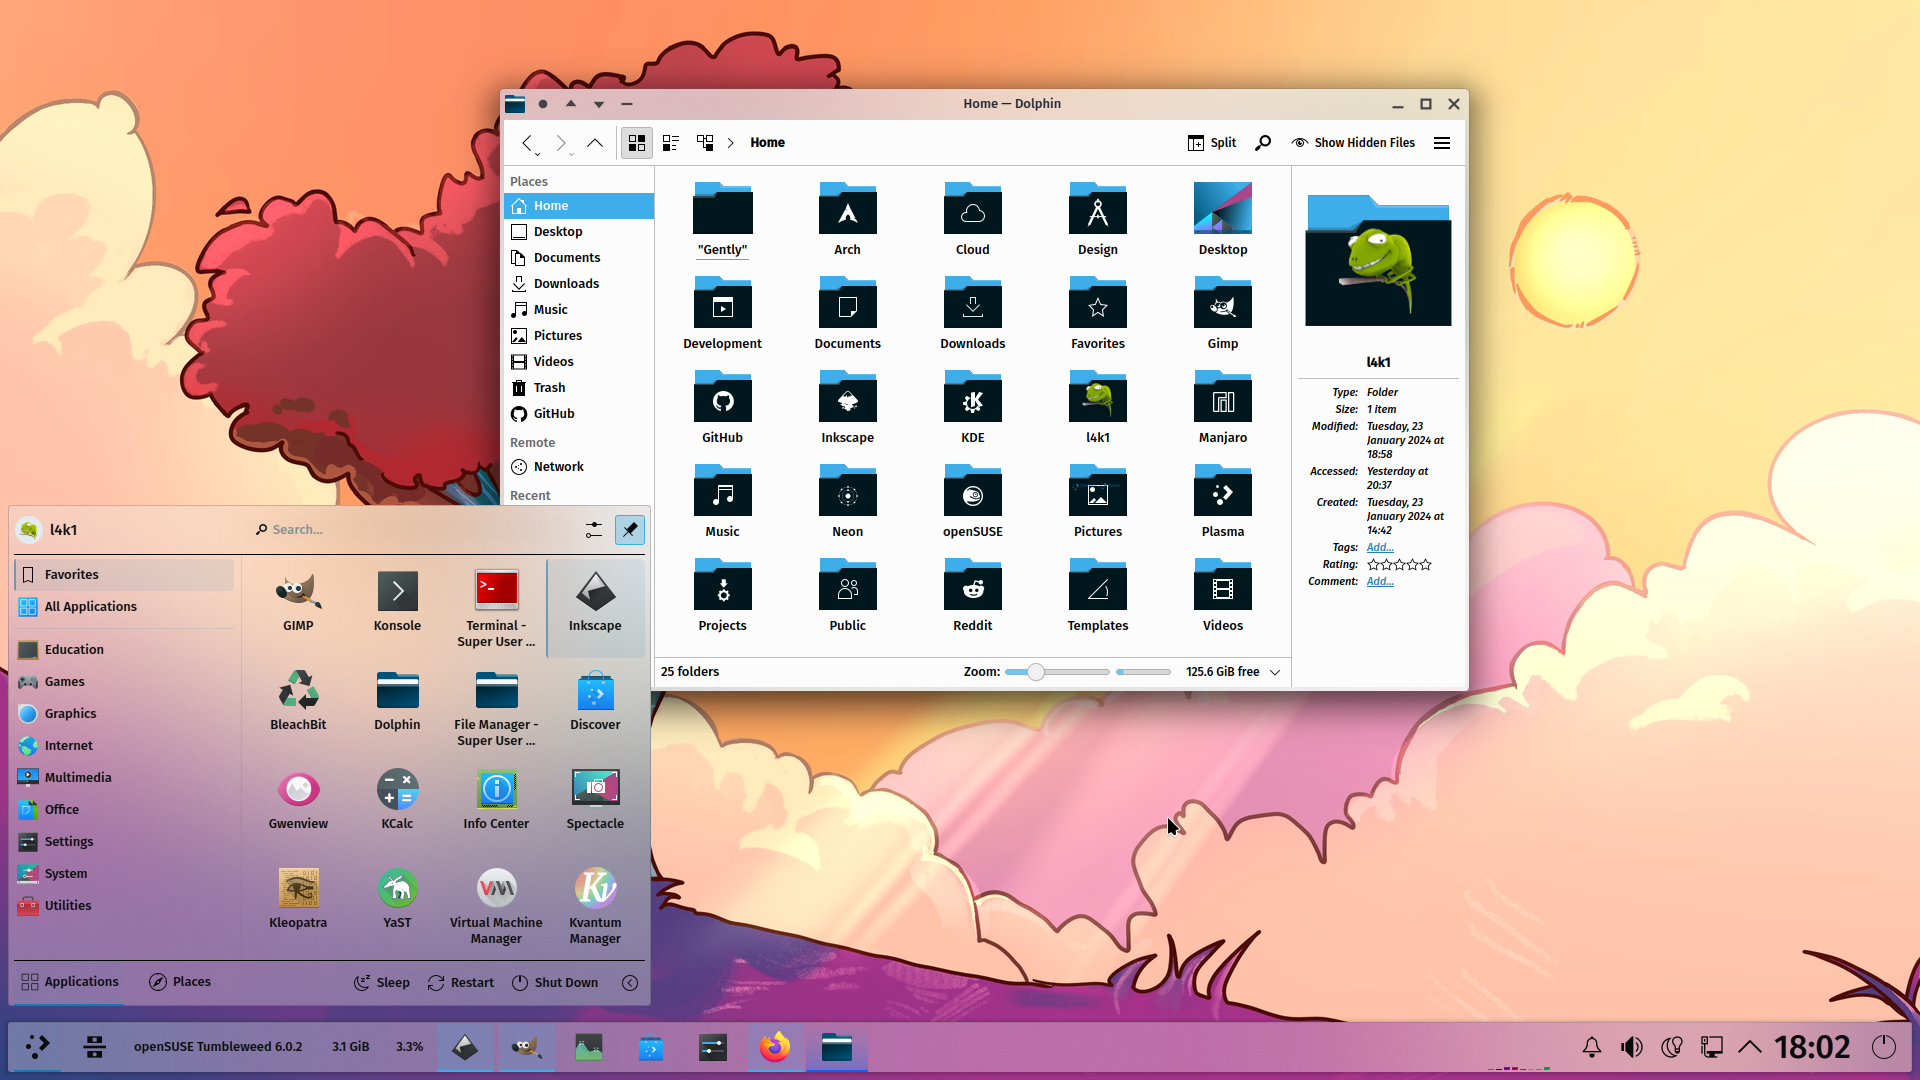Open the KDE folder
The image size is (1920, 1080).
972,407
